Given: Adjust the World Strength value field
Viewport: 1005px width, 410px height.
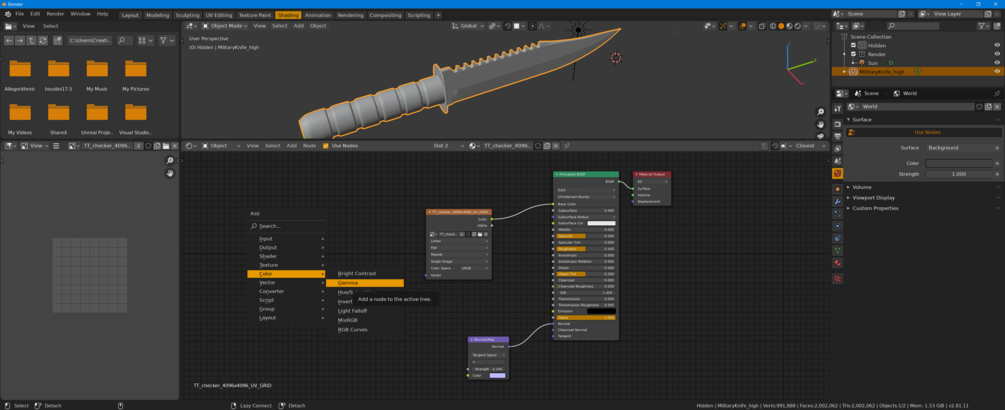Looking at the screenshot, I should (959, 174).
